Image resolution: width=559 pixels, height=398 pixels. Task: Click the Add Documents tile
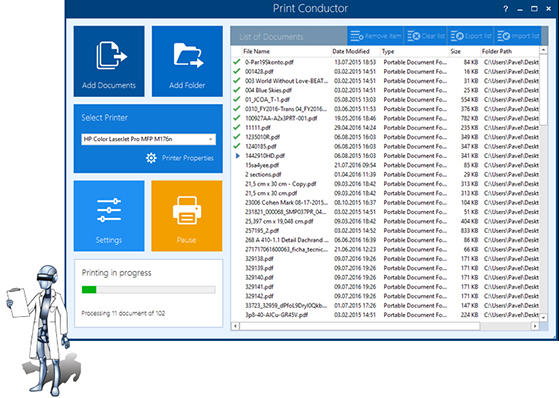pyautogui.click(x=109, y=61)
